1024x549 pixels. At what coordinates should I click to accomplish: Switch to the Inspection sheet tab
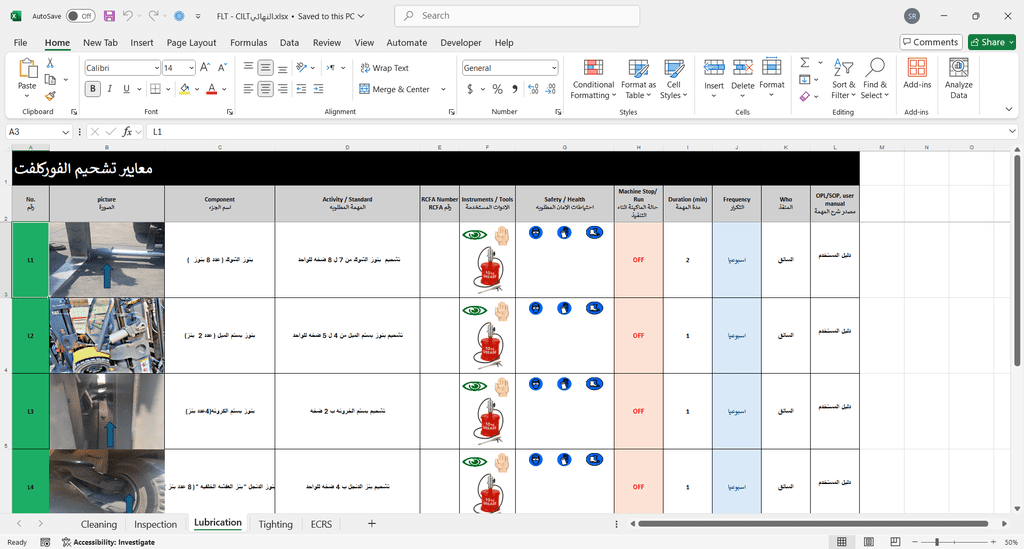pos(155,524)
